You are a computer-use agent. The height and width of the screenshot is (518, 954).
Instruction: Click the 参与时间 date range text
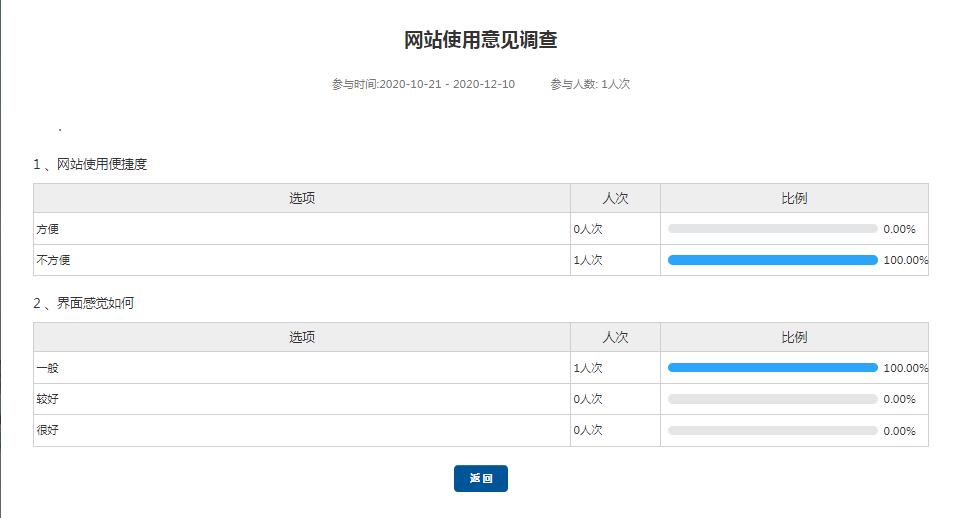[423, 84]
